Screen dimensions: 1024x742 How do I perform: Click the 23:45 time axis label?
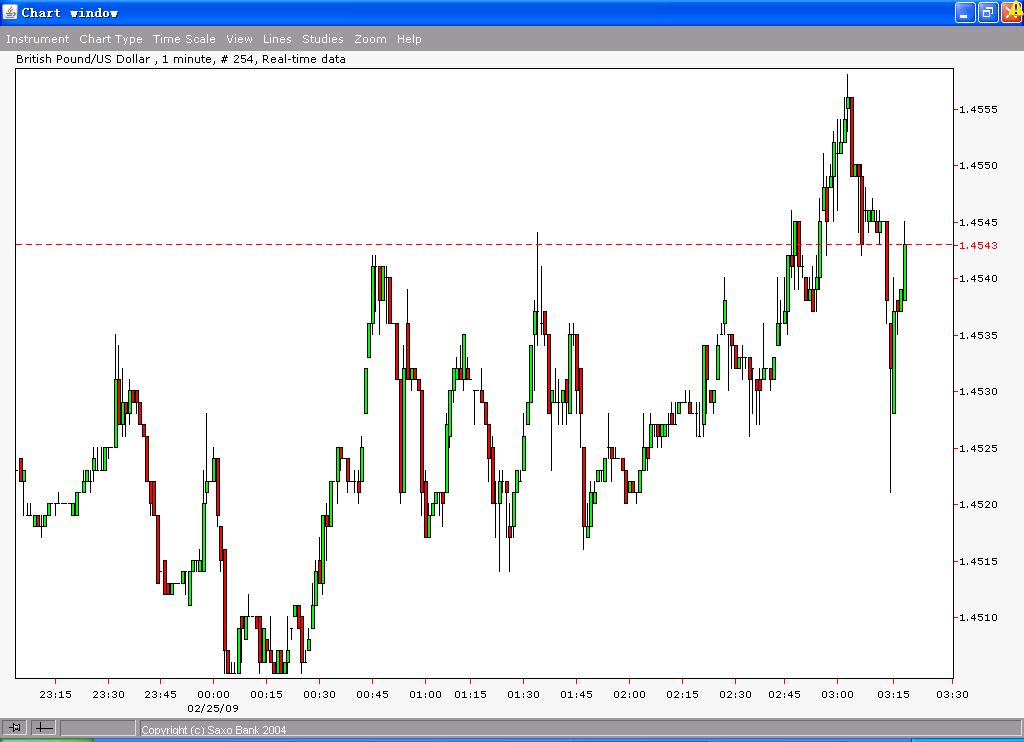161,694
